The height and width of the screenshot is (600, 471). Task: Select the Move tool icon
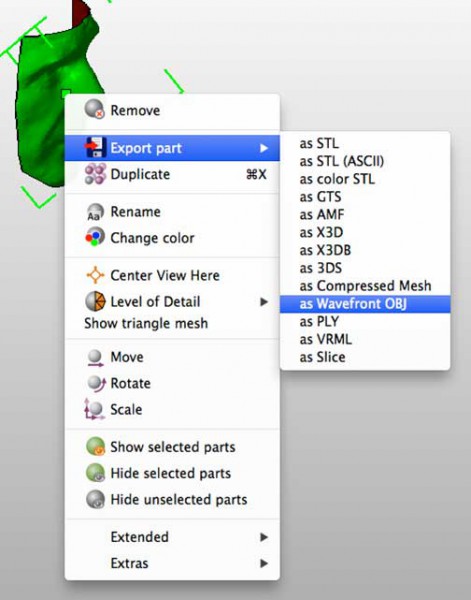pos(95,358)
